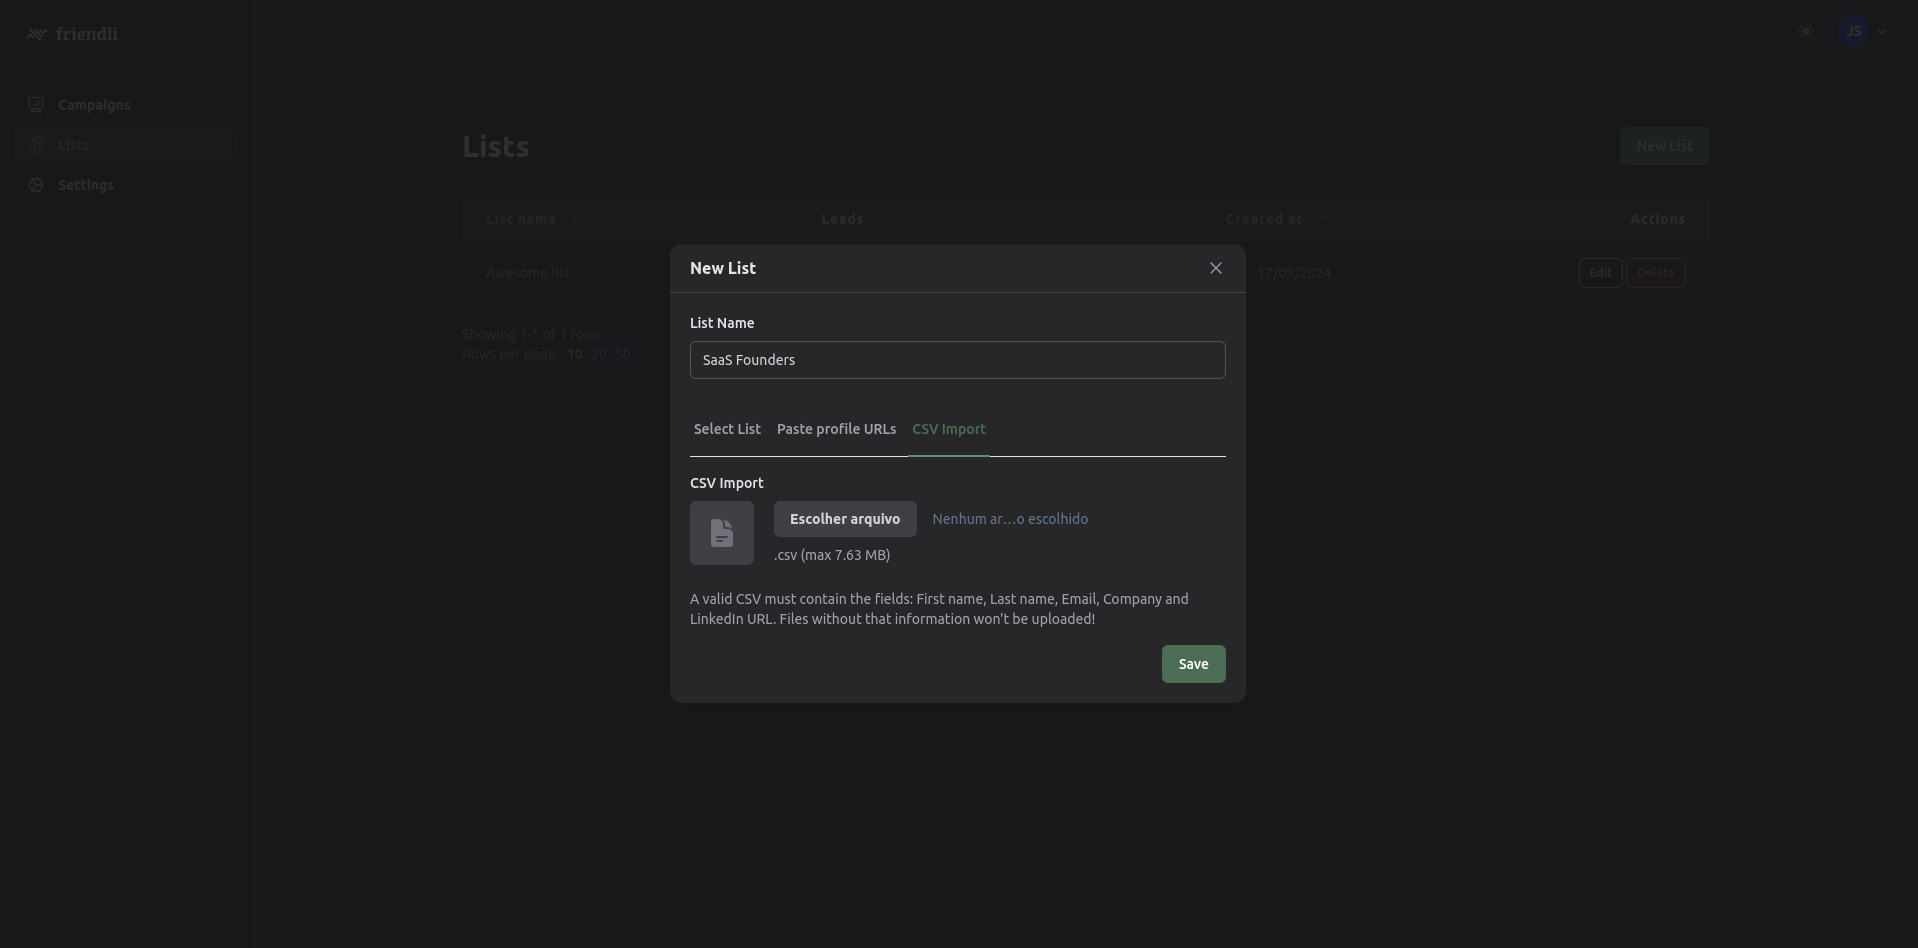Click the Settings gear icon
This screenshot has height=948, width=1918.
(36, 185)
